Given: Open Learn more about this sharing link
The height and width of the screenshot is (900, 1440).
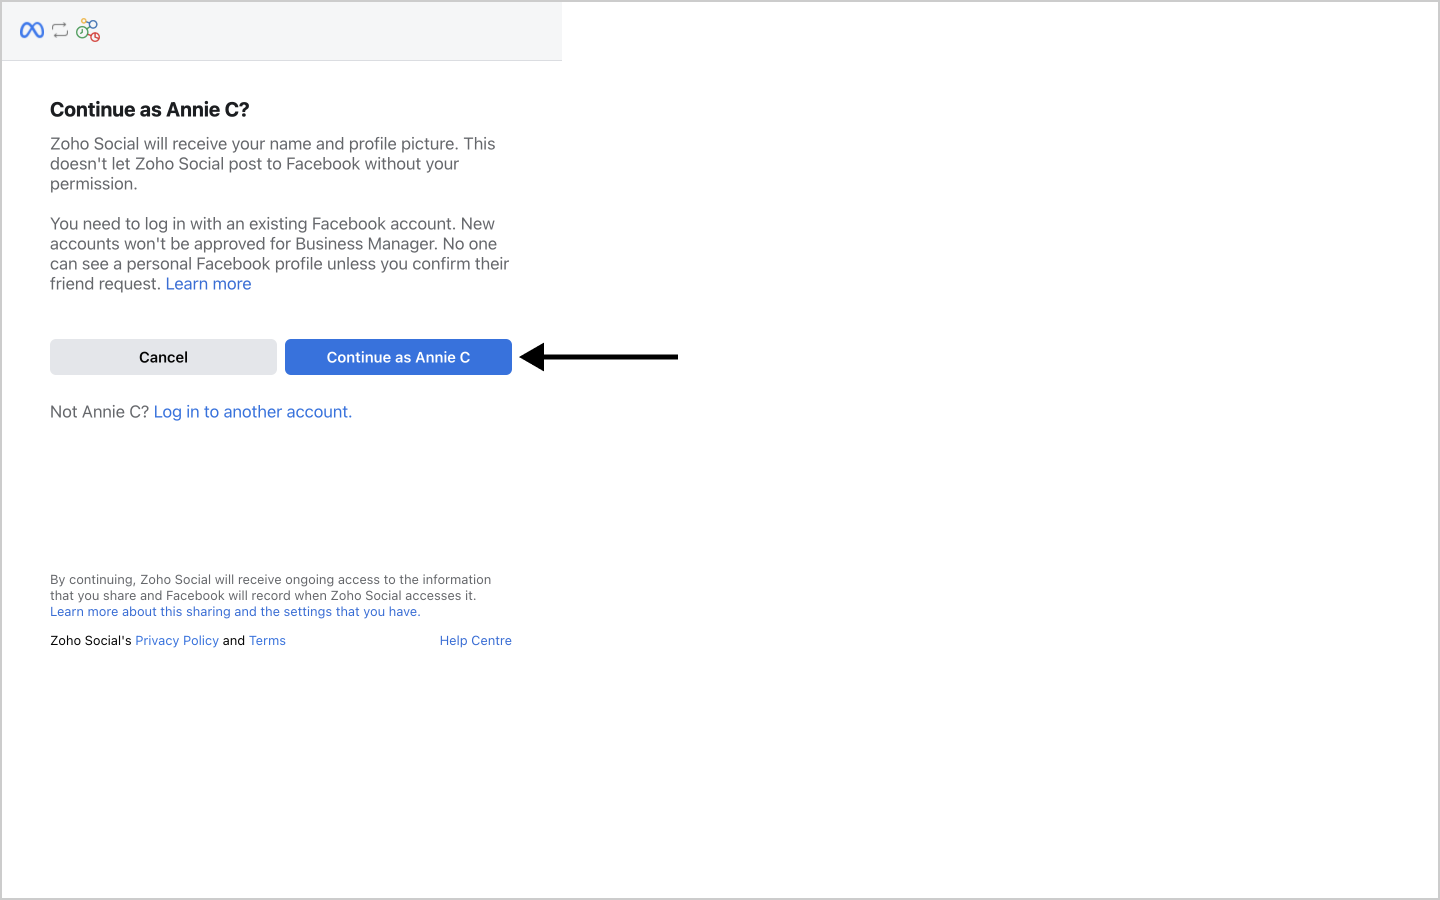Looking at the screenshot, I should 235,612.
